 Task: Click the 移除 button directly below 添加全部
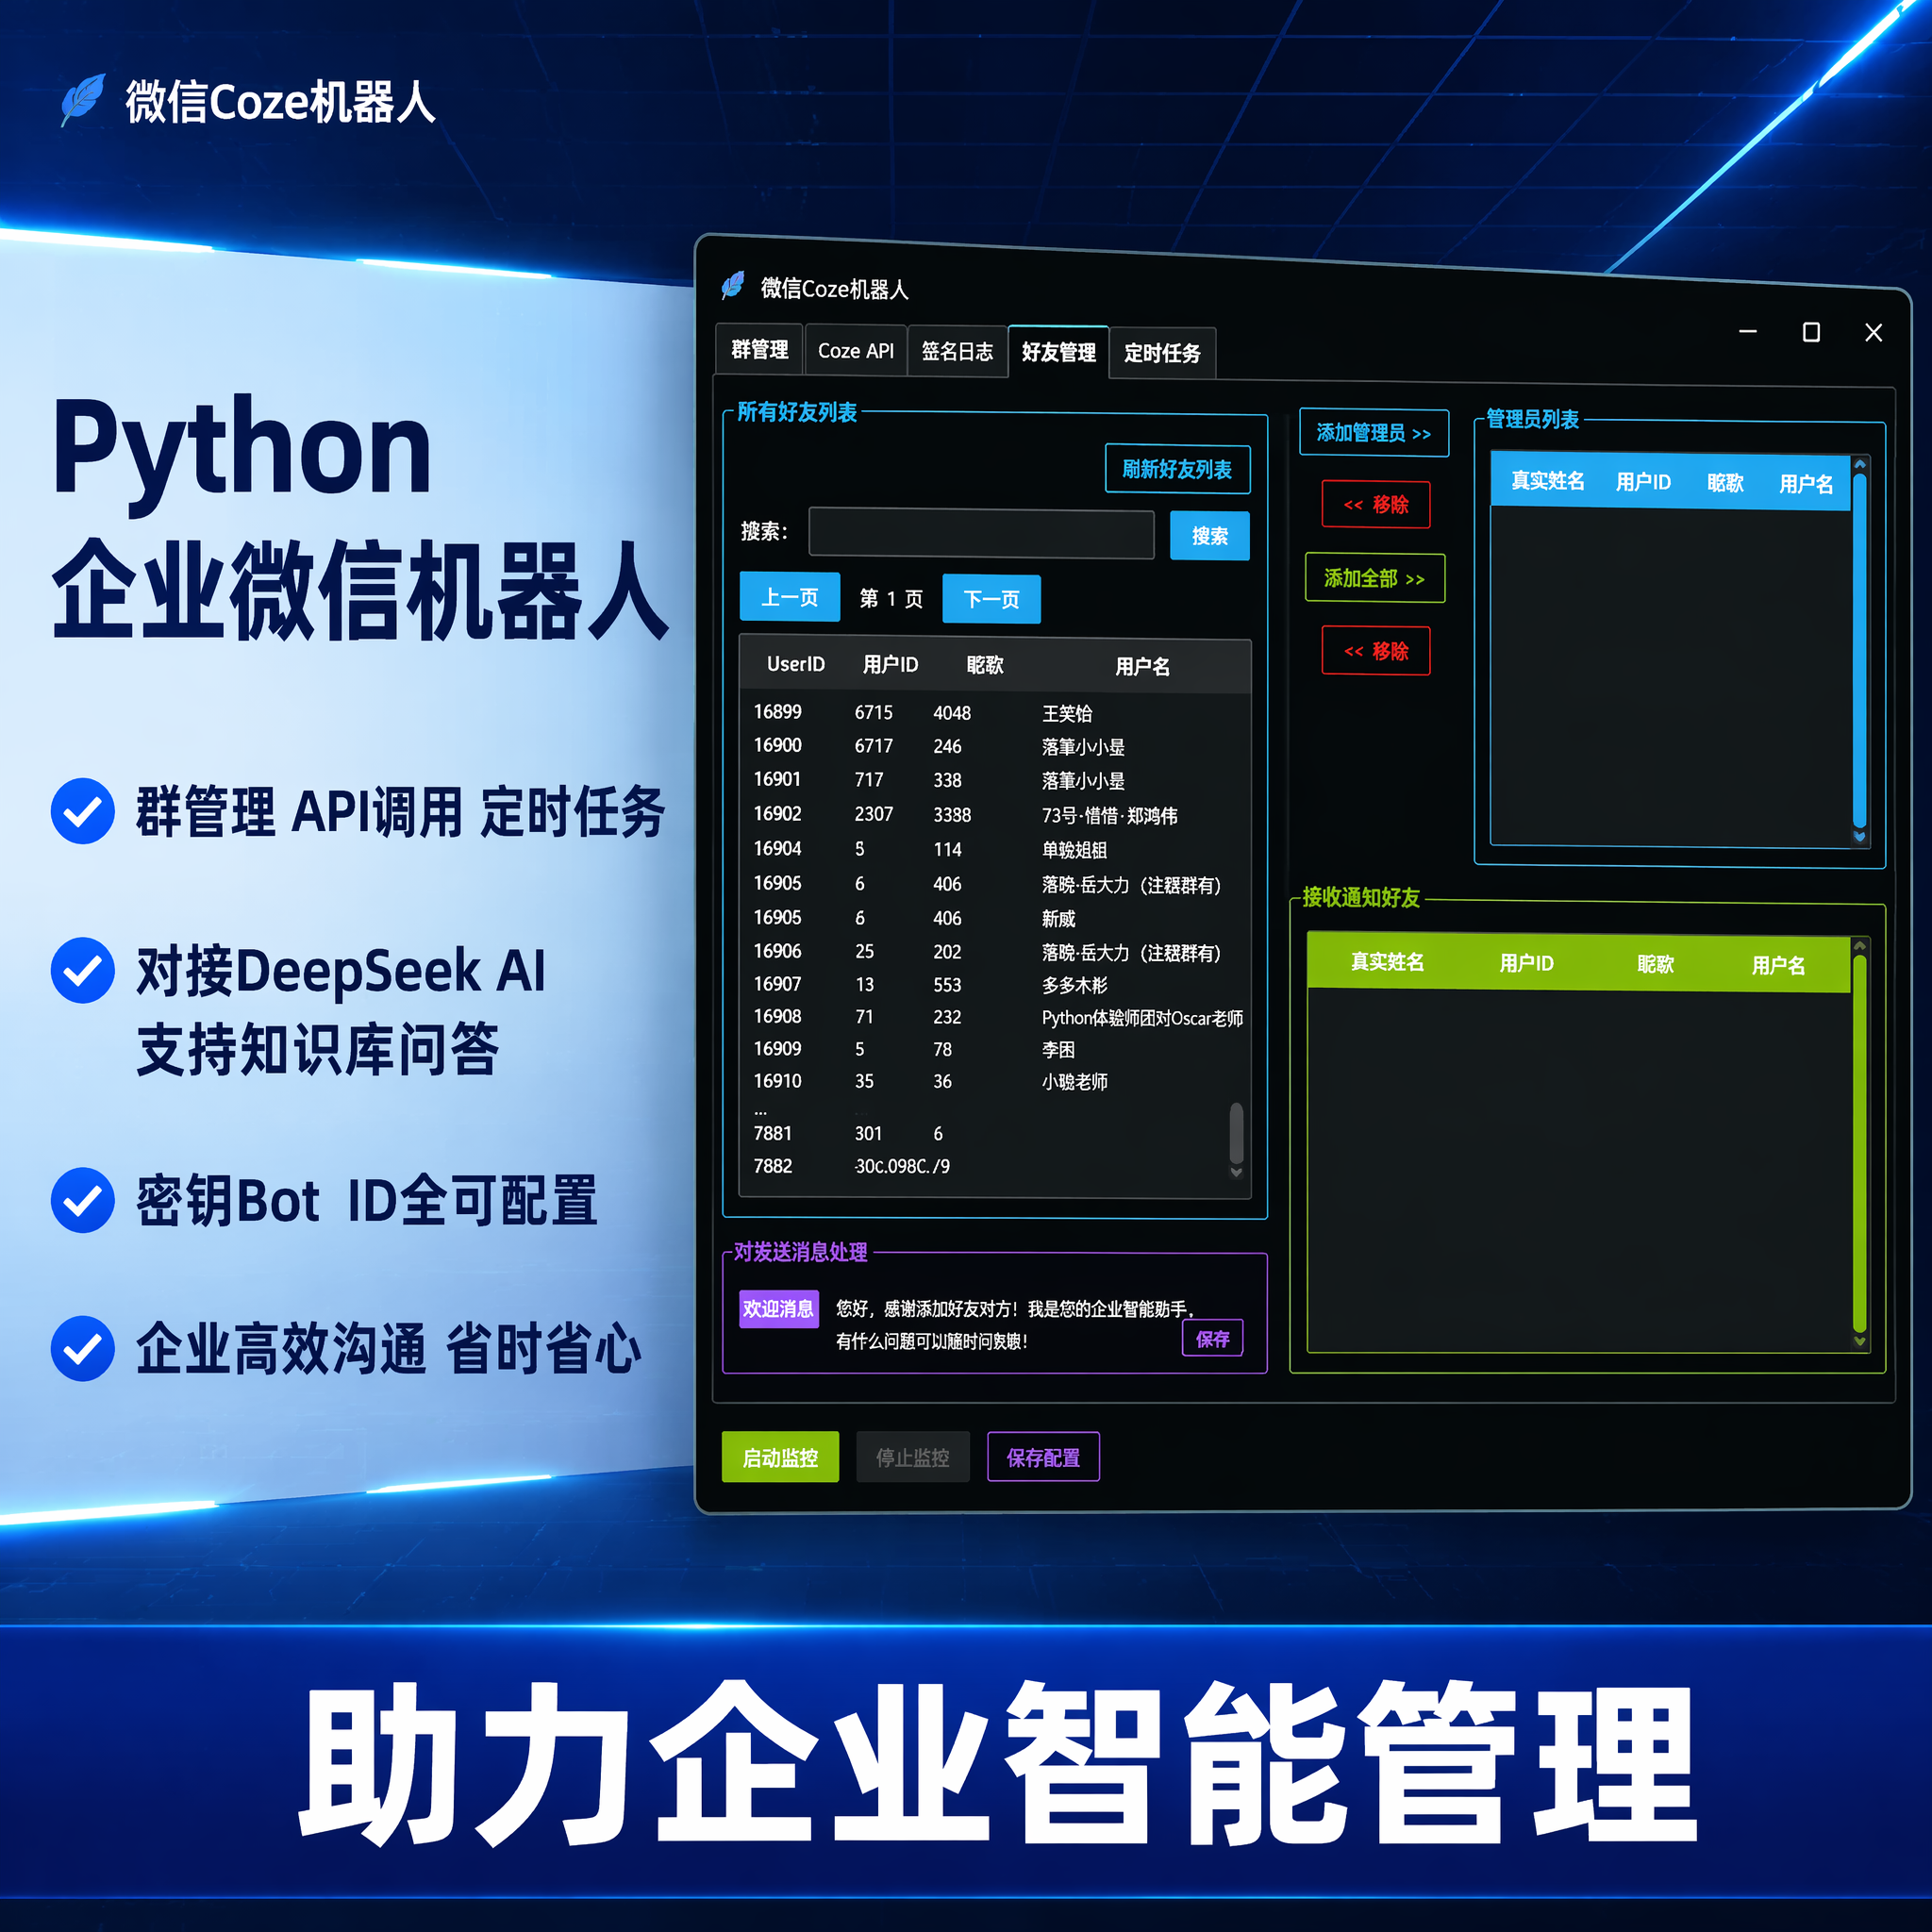click(x=1376, y=651)
